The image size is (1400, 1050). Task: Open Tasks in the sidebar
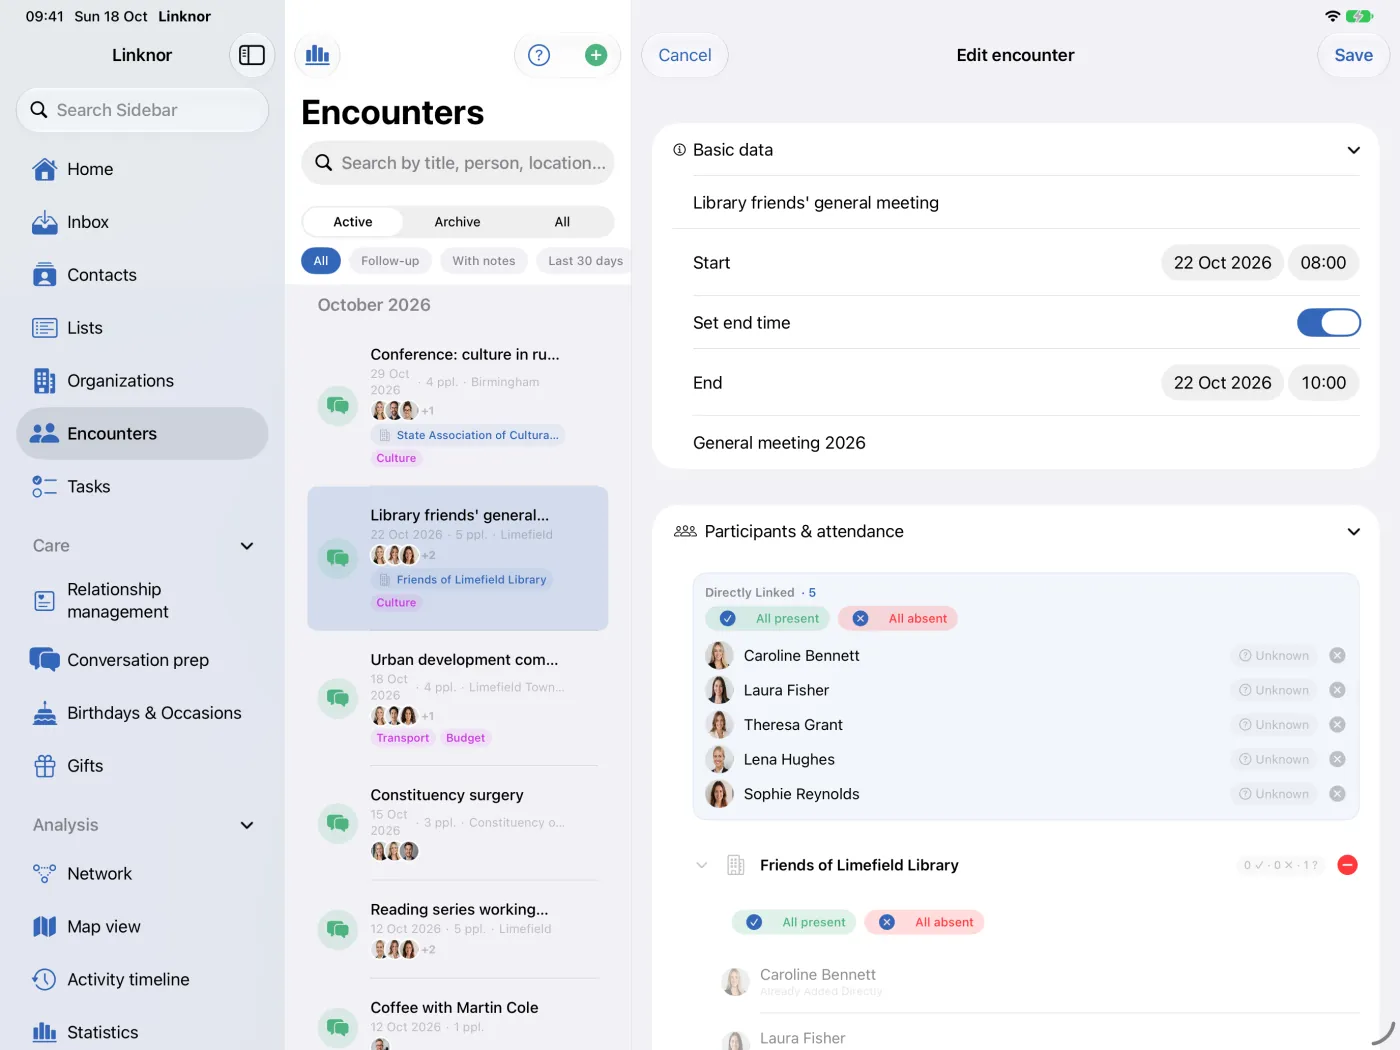(x=142, y=487)
